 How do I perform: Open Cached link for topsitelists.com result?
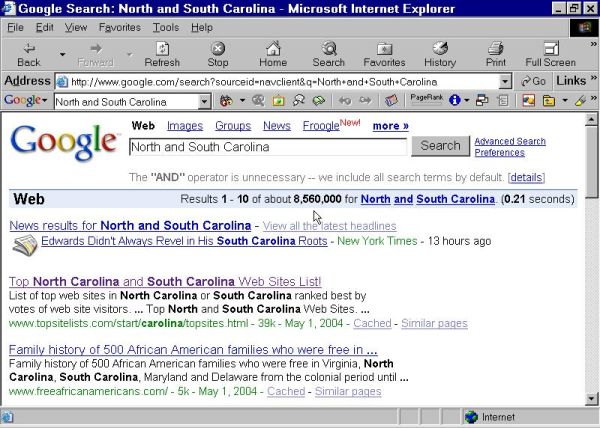pyautogui.click(x=372, y=323)
